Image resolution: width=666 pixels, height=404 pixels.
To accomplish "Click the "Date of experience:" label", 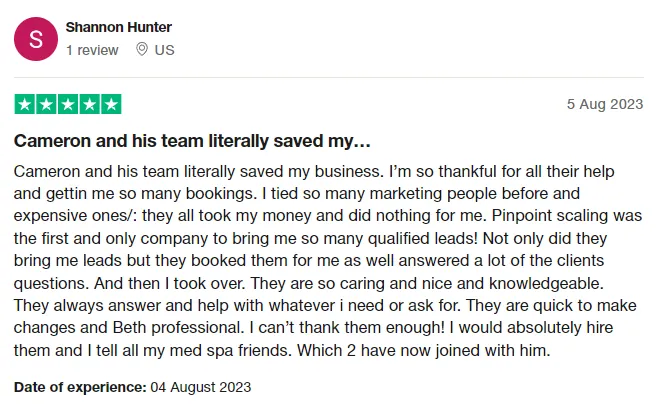I will coord(80,387).
